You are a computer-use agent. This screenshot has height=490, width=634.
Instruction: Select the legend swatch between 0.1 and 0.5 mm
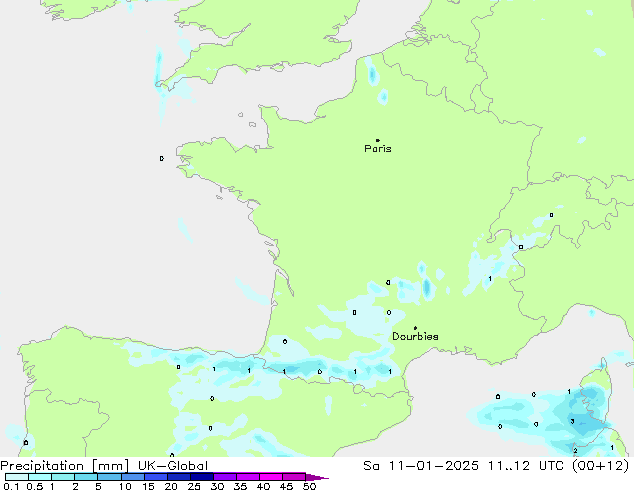pos(17,477)
